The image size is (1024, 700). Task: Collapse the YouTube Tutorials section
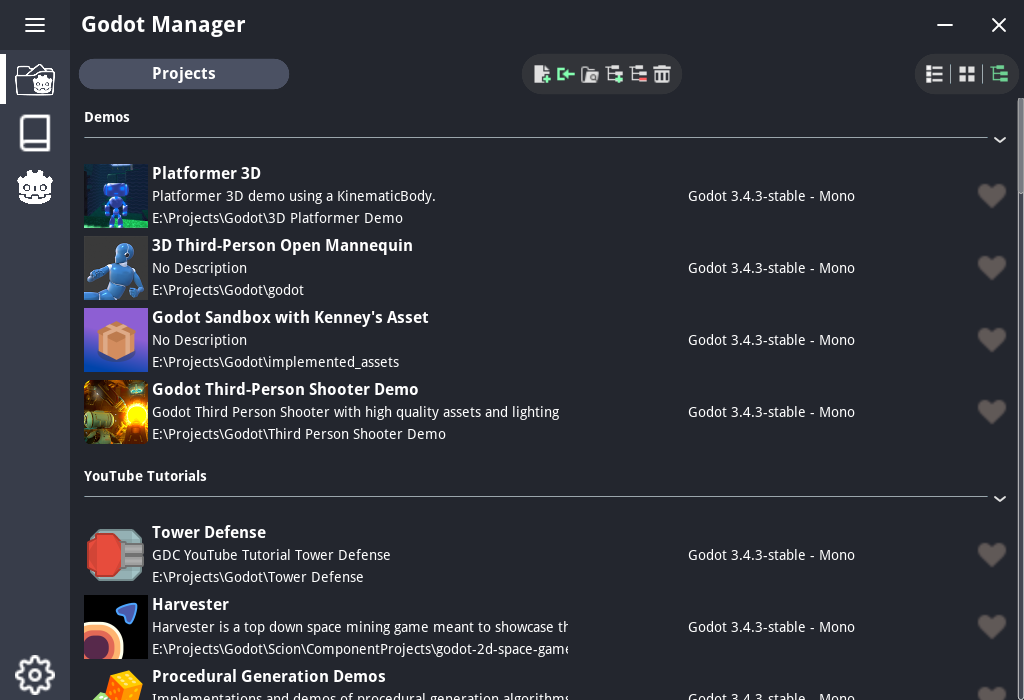tap(999, 498)
